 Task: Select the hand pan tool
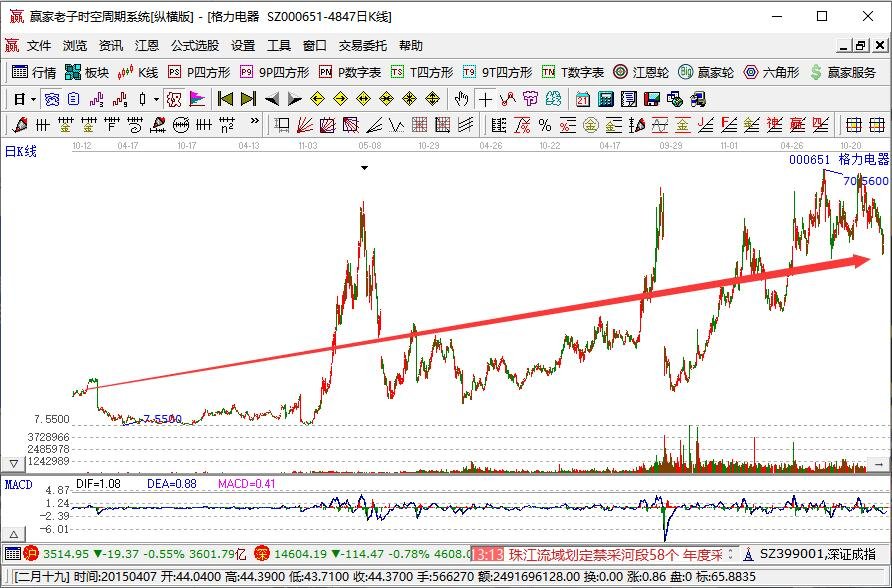(461, 100)
